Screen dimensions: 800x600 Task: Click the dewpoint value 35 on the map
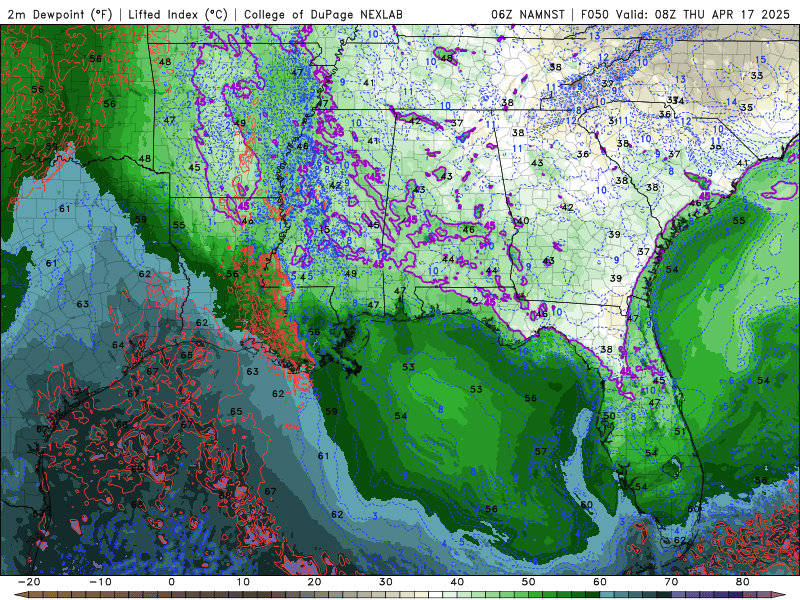coord(746,107)
